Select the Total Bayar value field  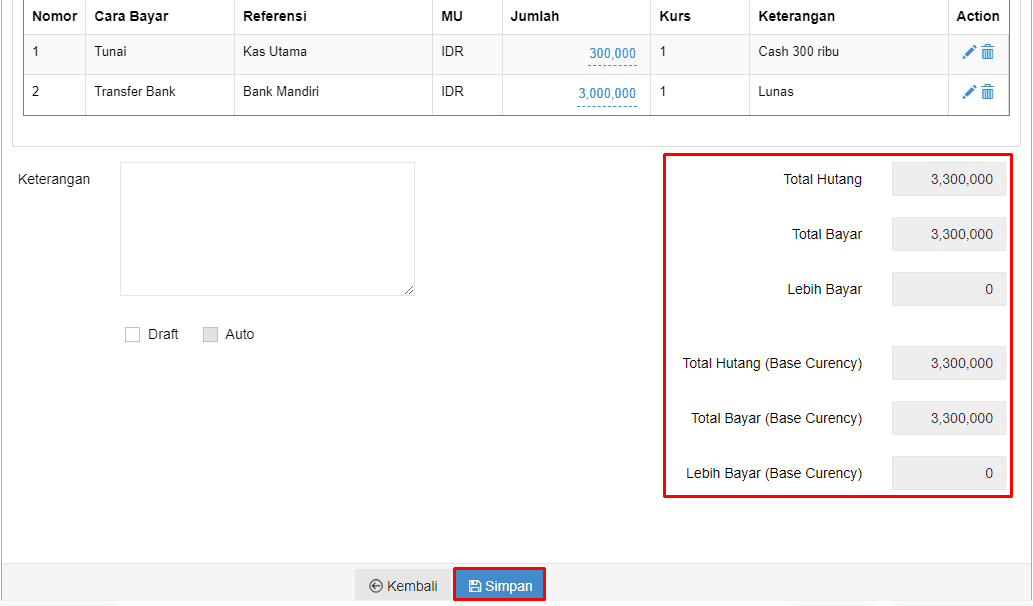[x=949, y=234]
